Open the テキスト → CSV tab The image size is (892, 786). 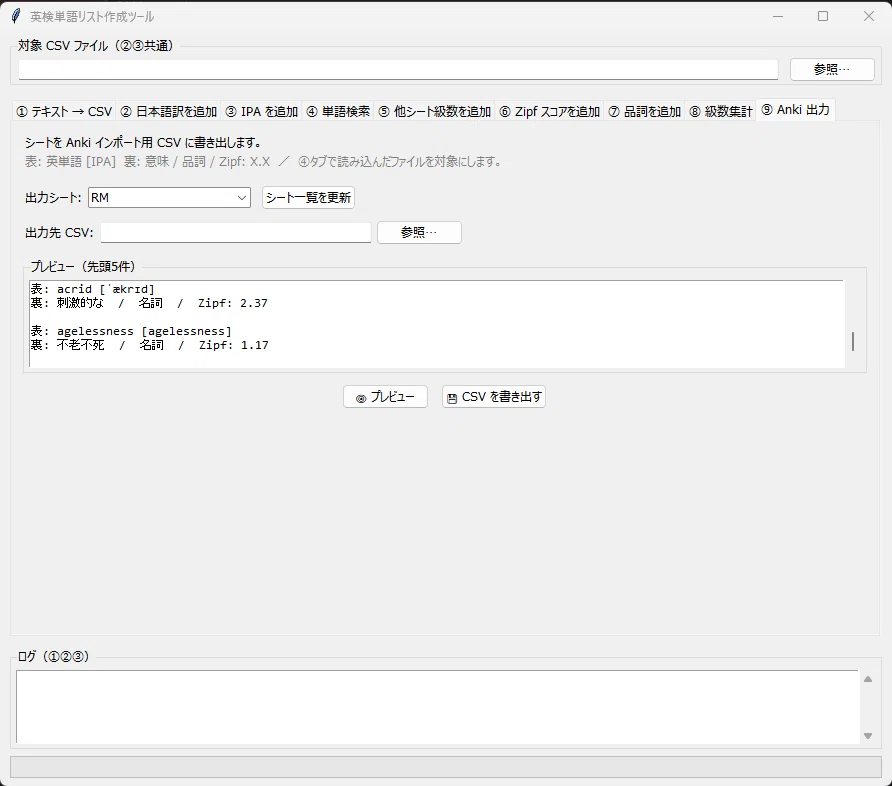point(64,111)
